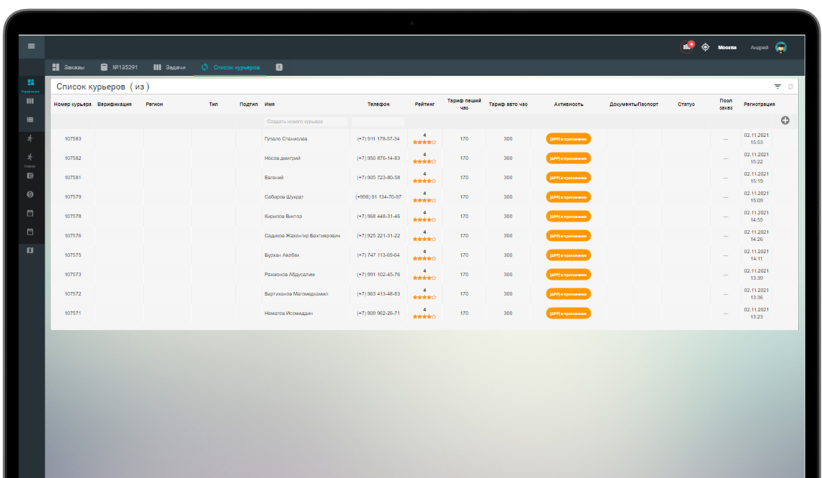Click the star rating in row 107579
Viewport: 822px width, 478px height.
pos(424,200)
